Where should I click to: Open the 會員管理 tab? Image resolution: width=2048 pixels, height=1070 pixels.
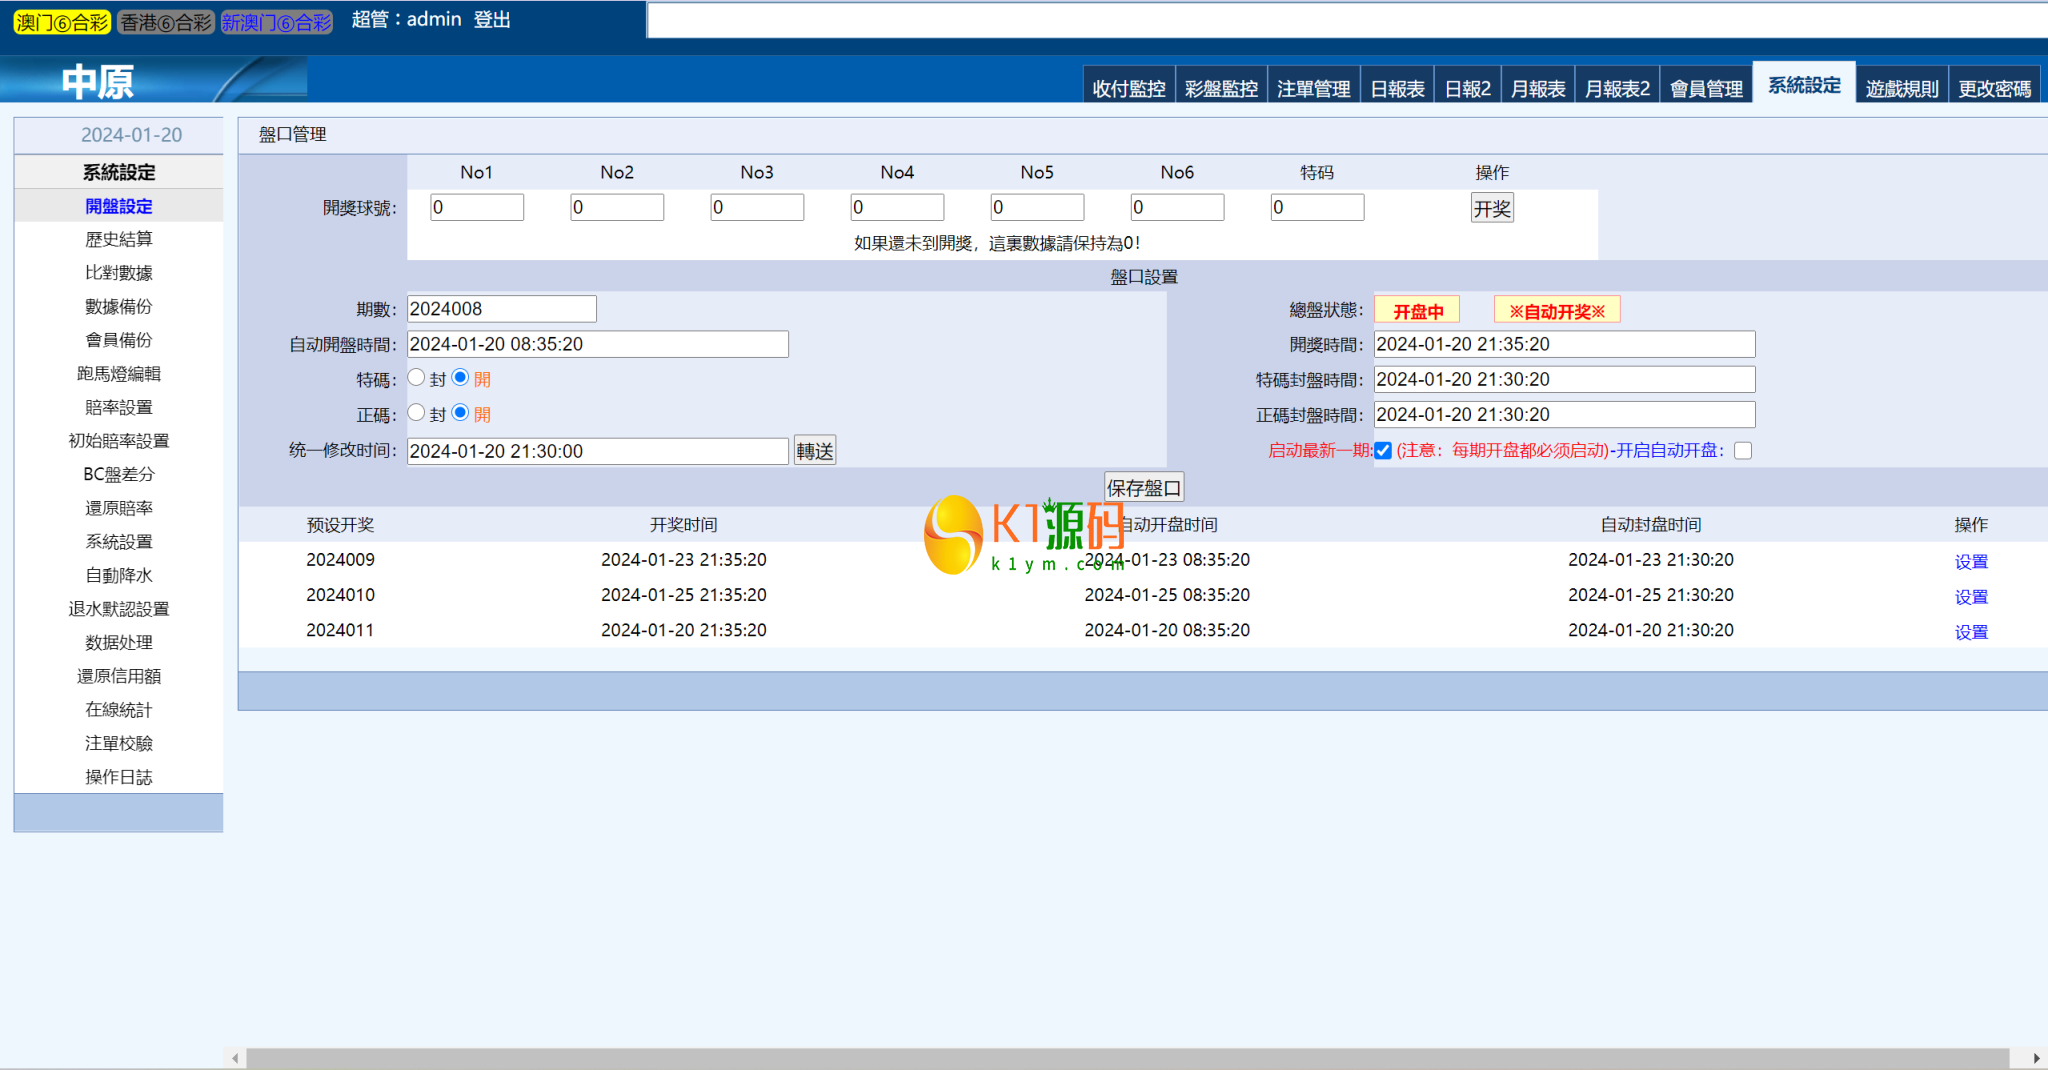click(1706, 88)
